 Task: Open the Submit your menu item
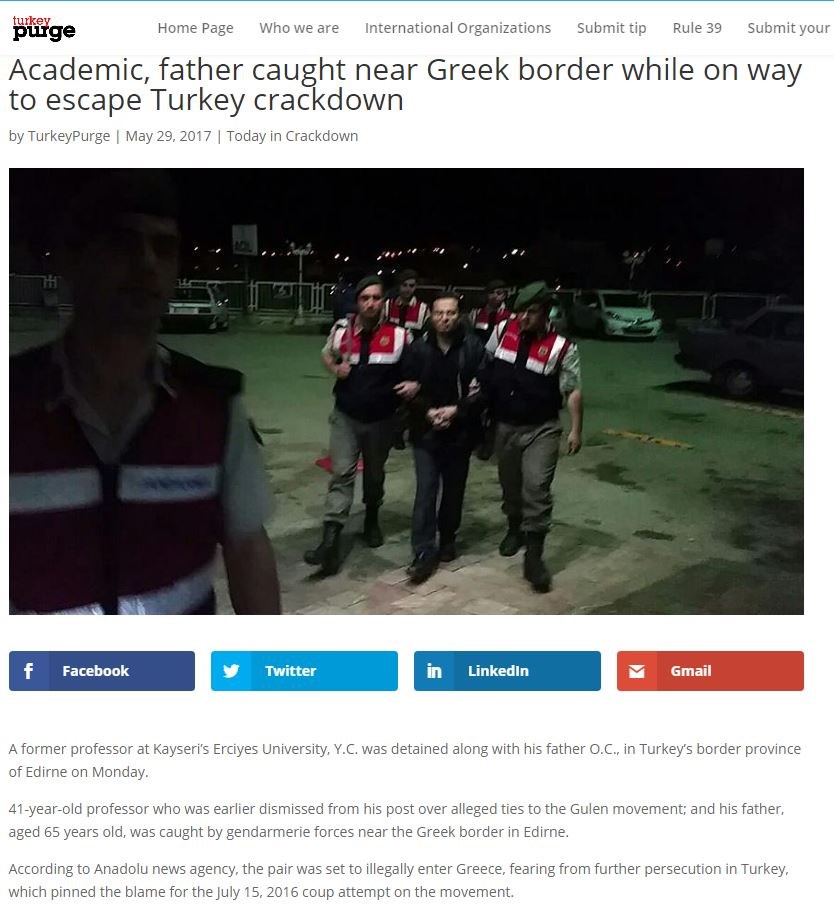[788, 28]
